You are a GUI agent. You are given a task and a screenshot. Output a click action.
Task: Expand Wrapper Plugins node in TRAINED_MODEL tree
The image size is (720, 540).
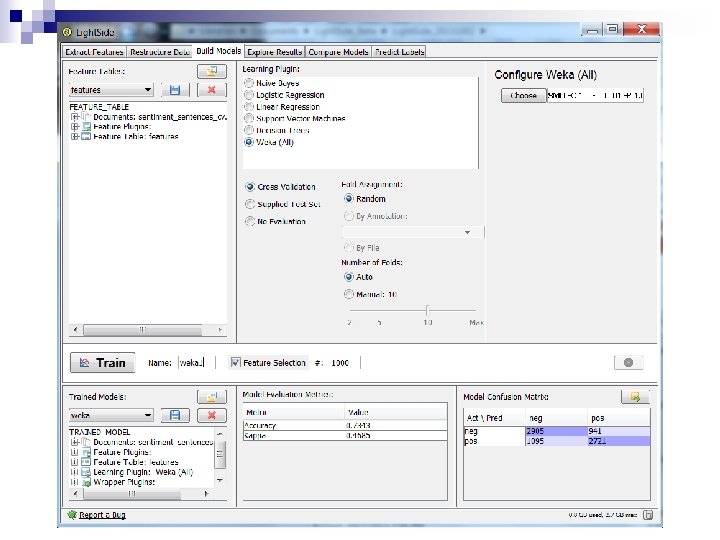click(75, 482)
